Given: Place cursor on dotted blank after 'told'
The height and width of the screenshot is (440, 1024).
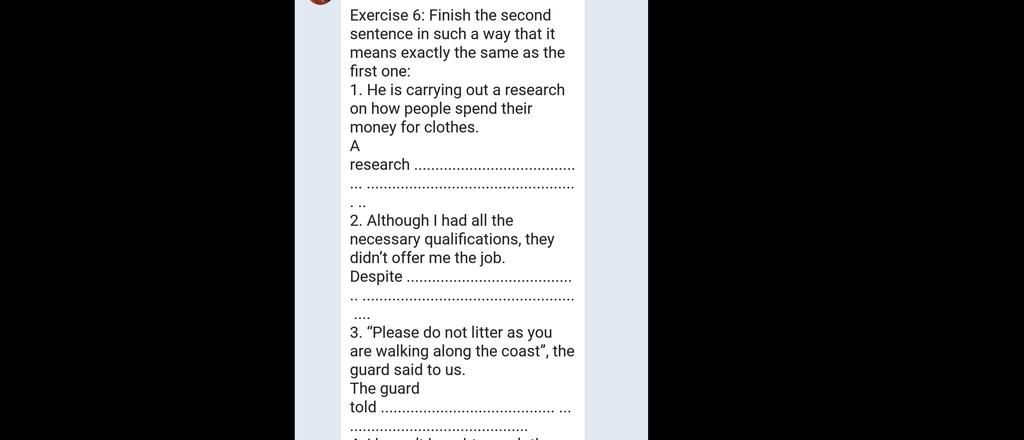Looking at the screenshot, I should (x=475, y=410).
